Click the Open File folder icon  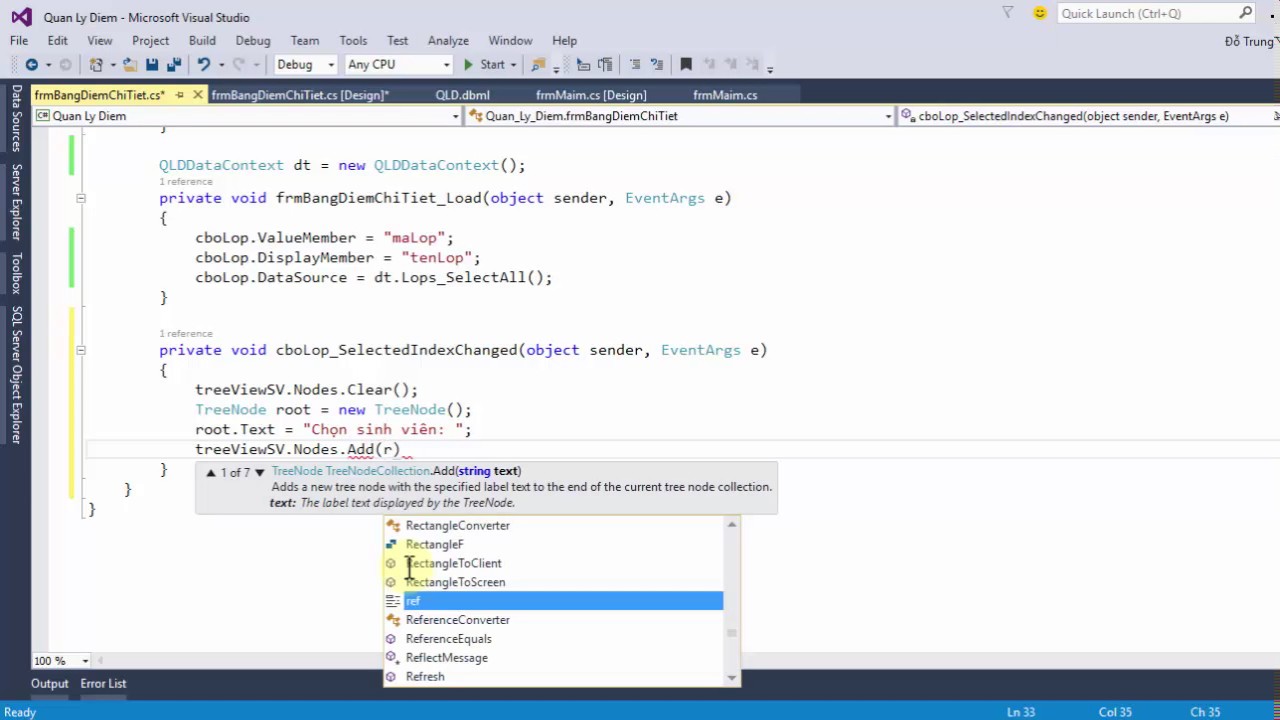click(x=130, y=65)
